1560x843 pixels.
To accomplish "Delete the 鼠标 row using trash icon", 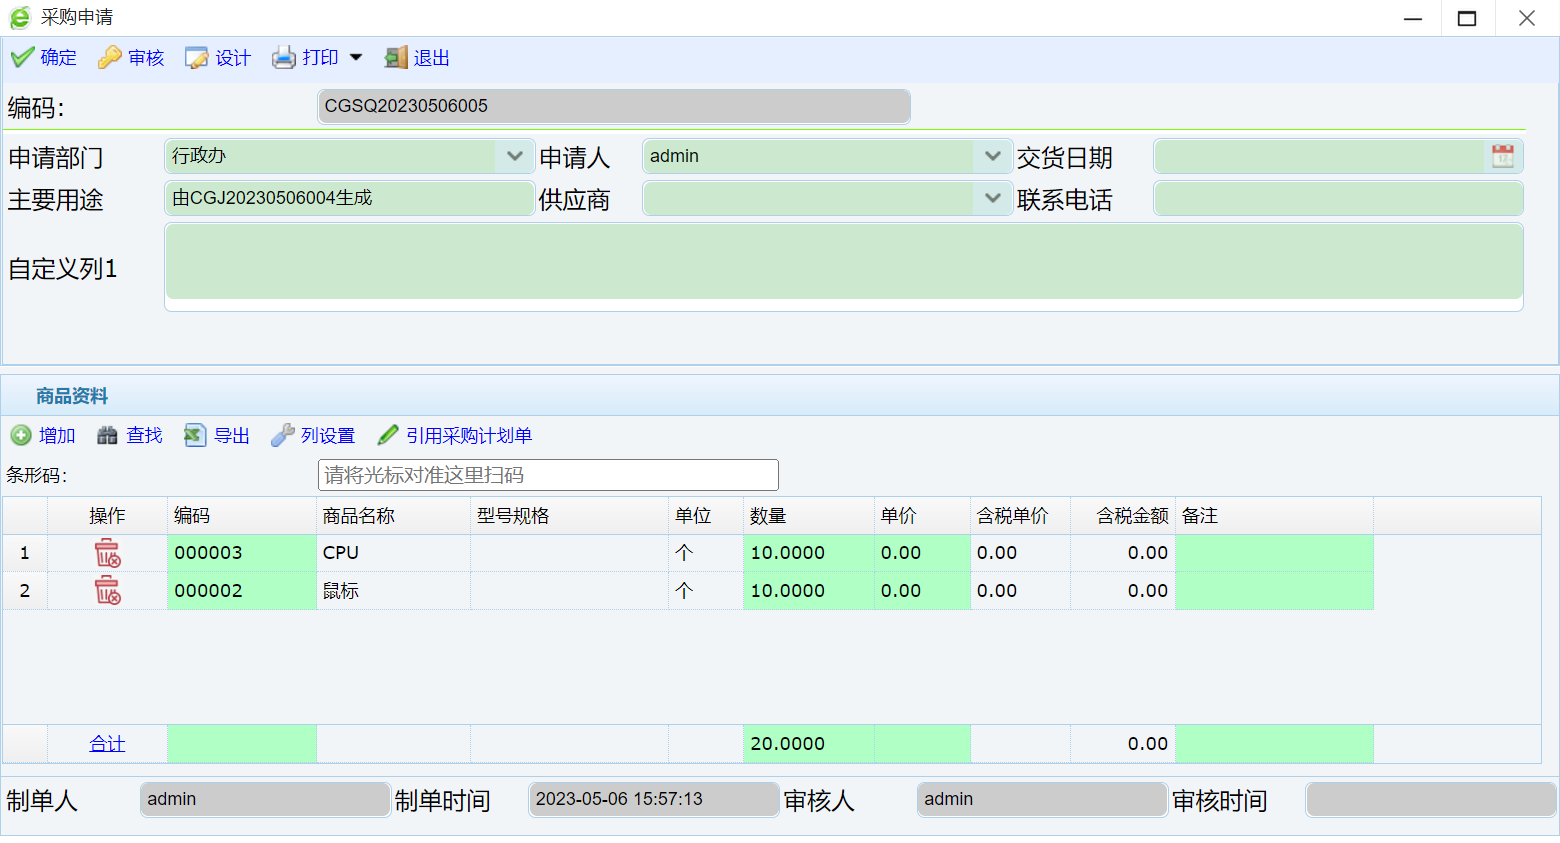I will click(107, 591).
